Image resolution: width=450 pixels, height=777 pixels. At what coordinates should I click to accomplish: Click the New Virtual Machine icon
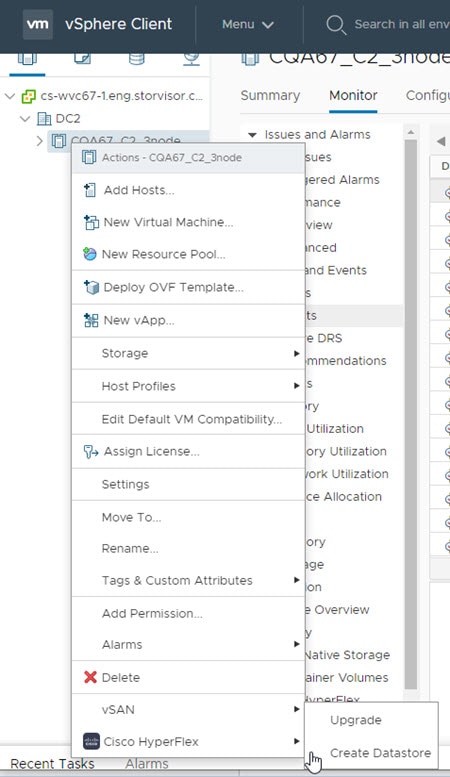tap(91, 222)
